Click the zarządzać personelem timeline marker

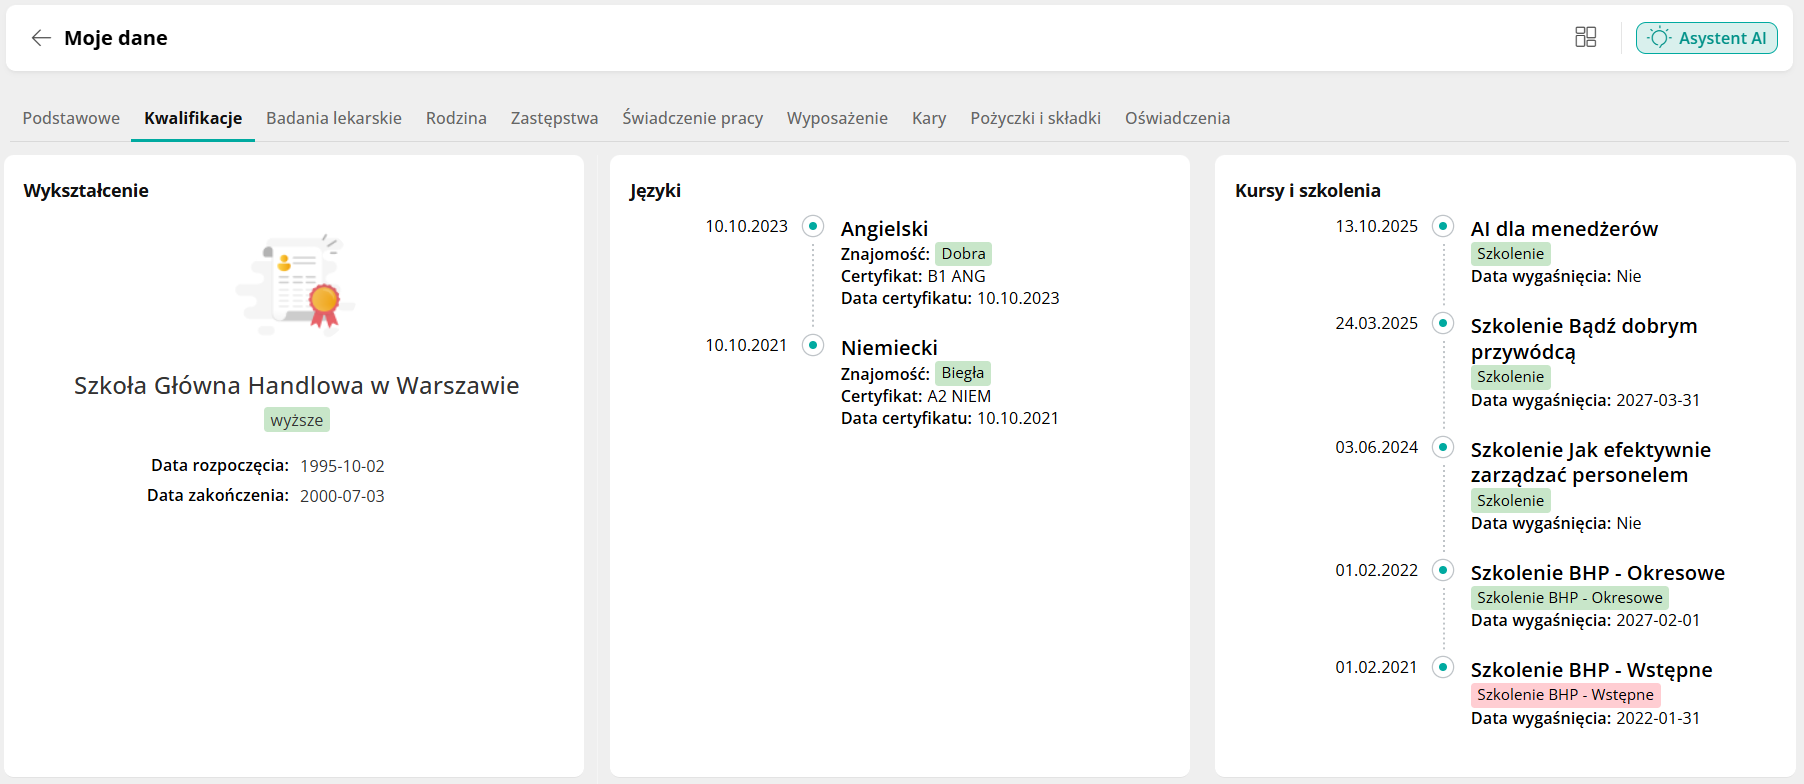[x=1443, y=447]
